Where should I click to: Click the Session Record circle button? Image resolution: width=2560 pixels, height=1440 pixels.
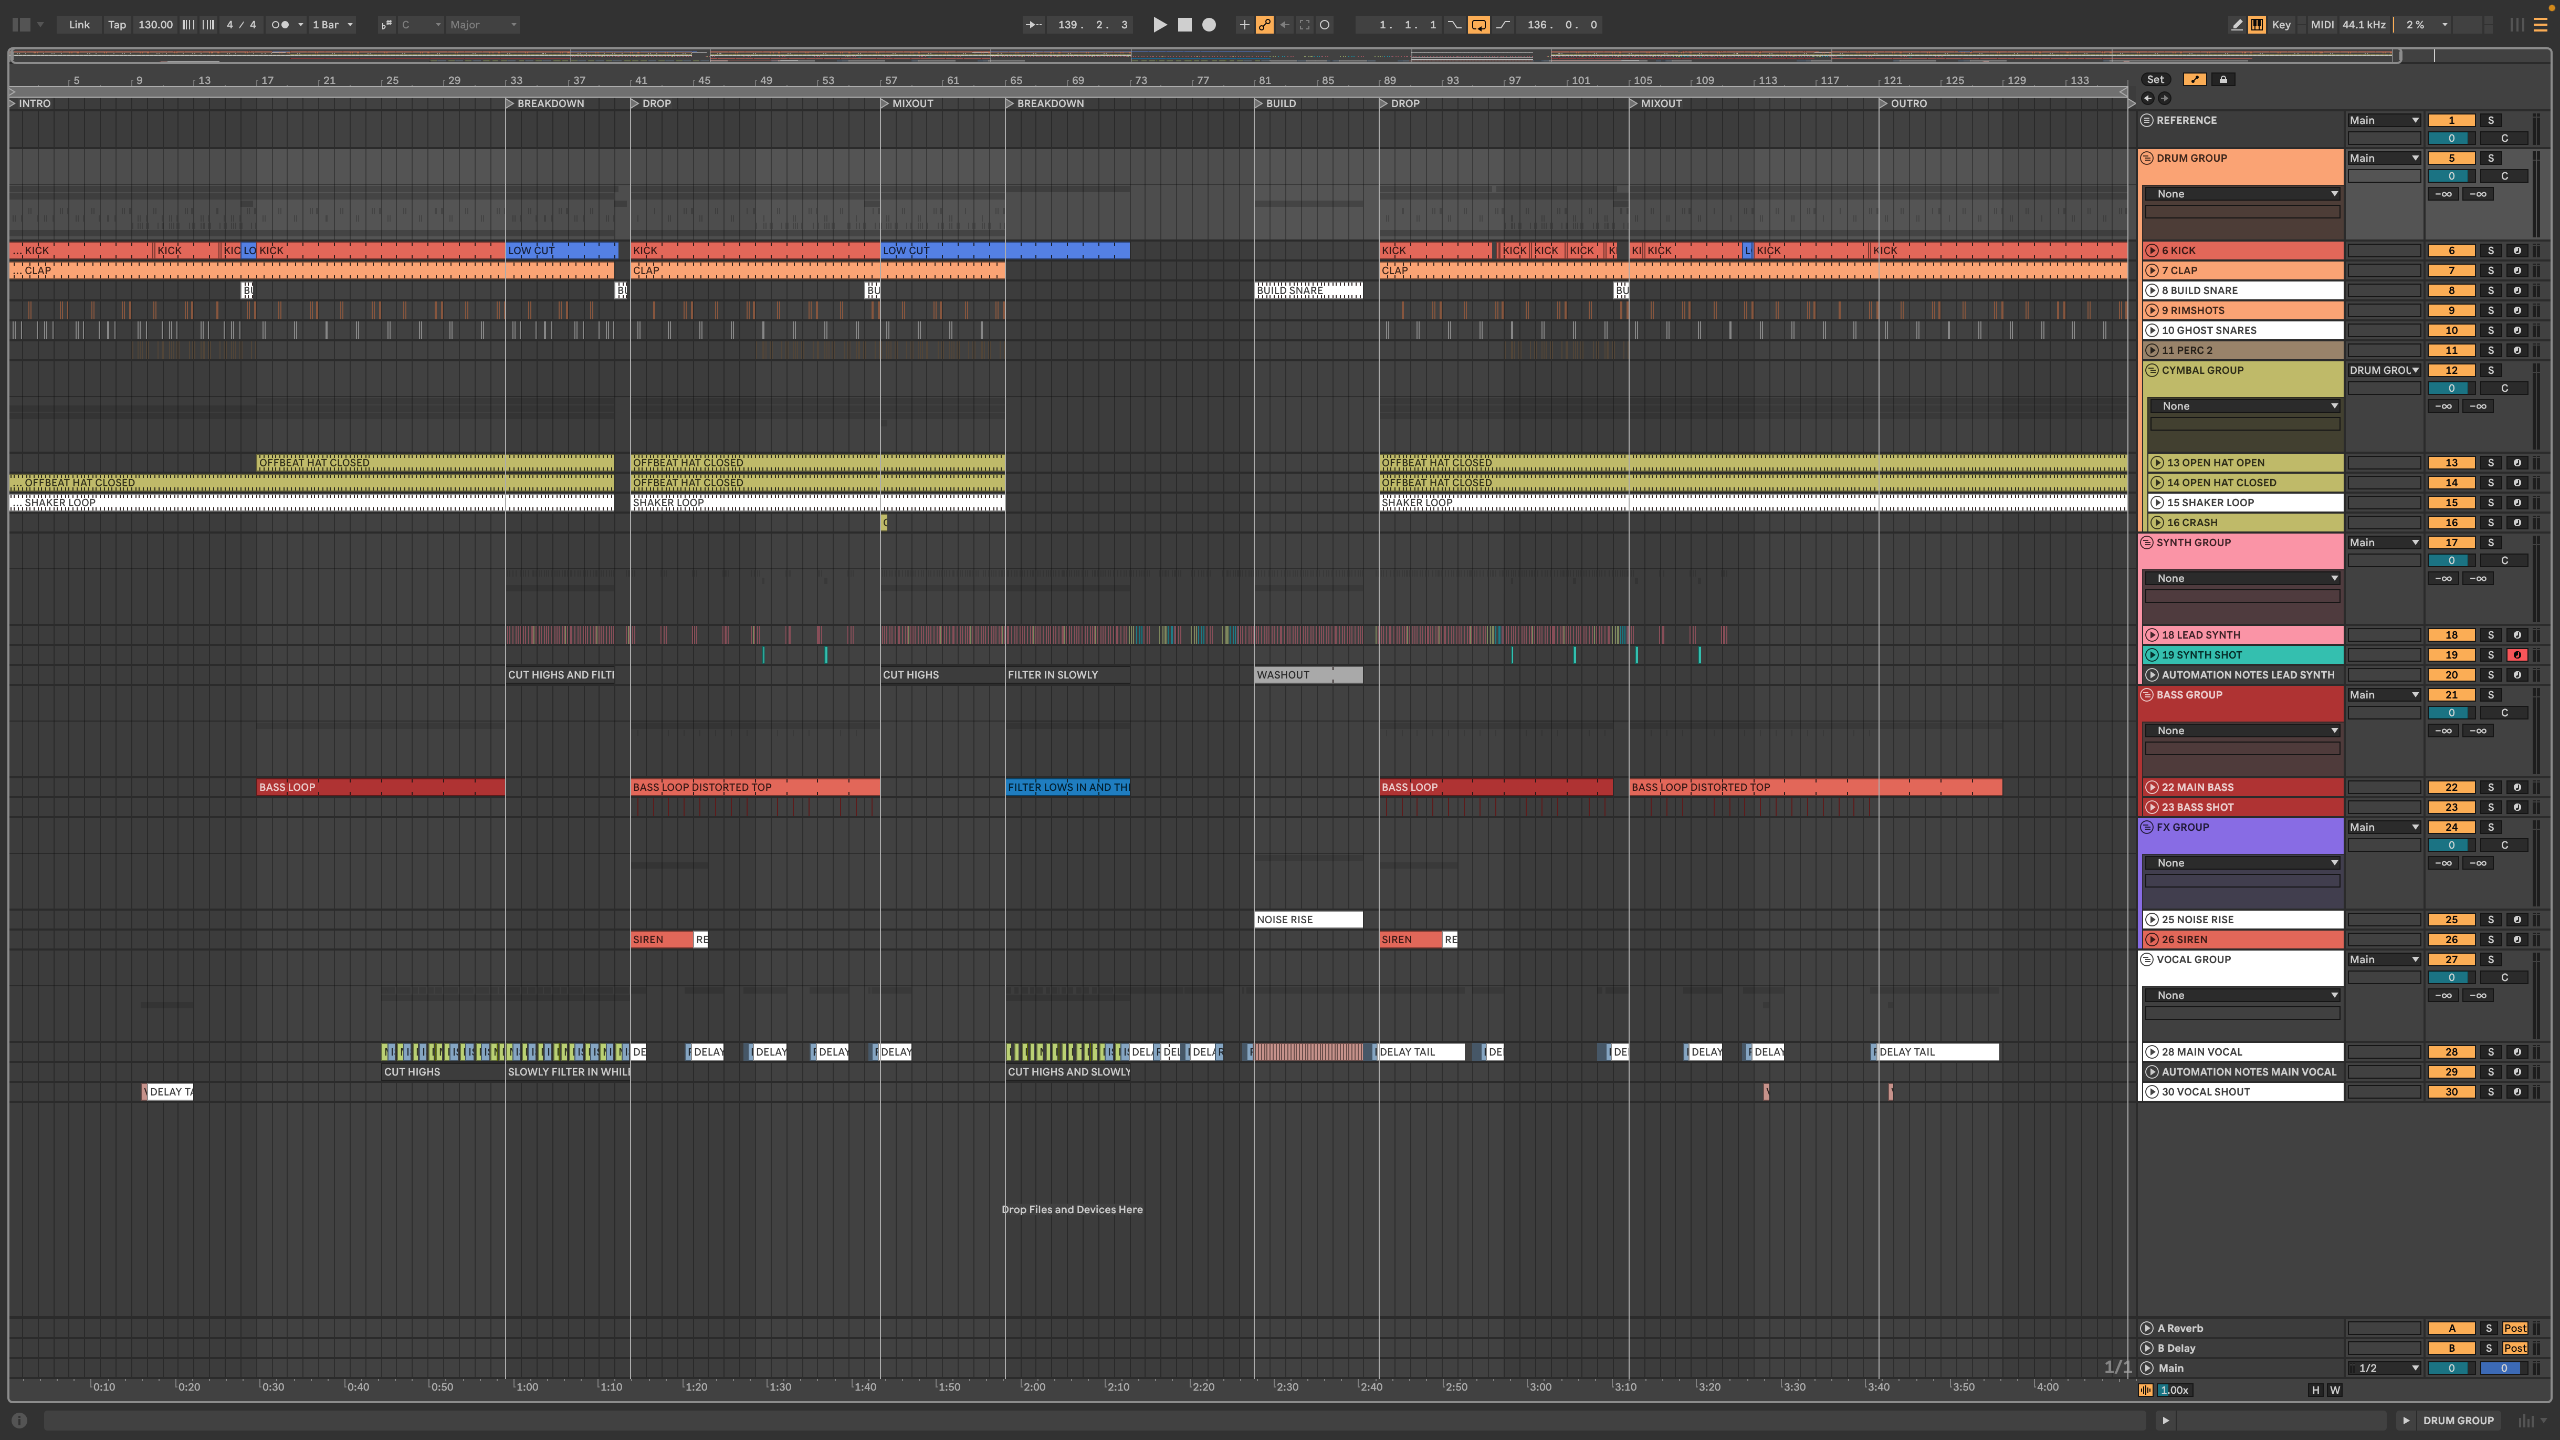coord(1325,25)
